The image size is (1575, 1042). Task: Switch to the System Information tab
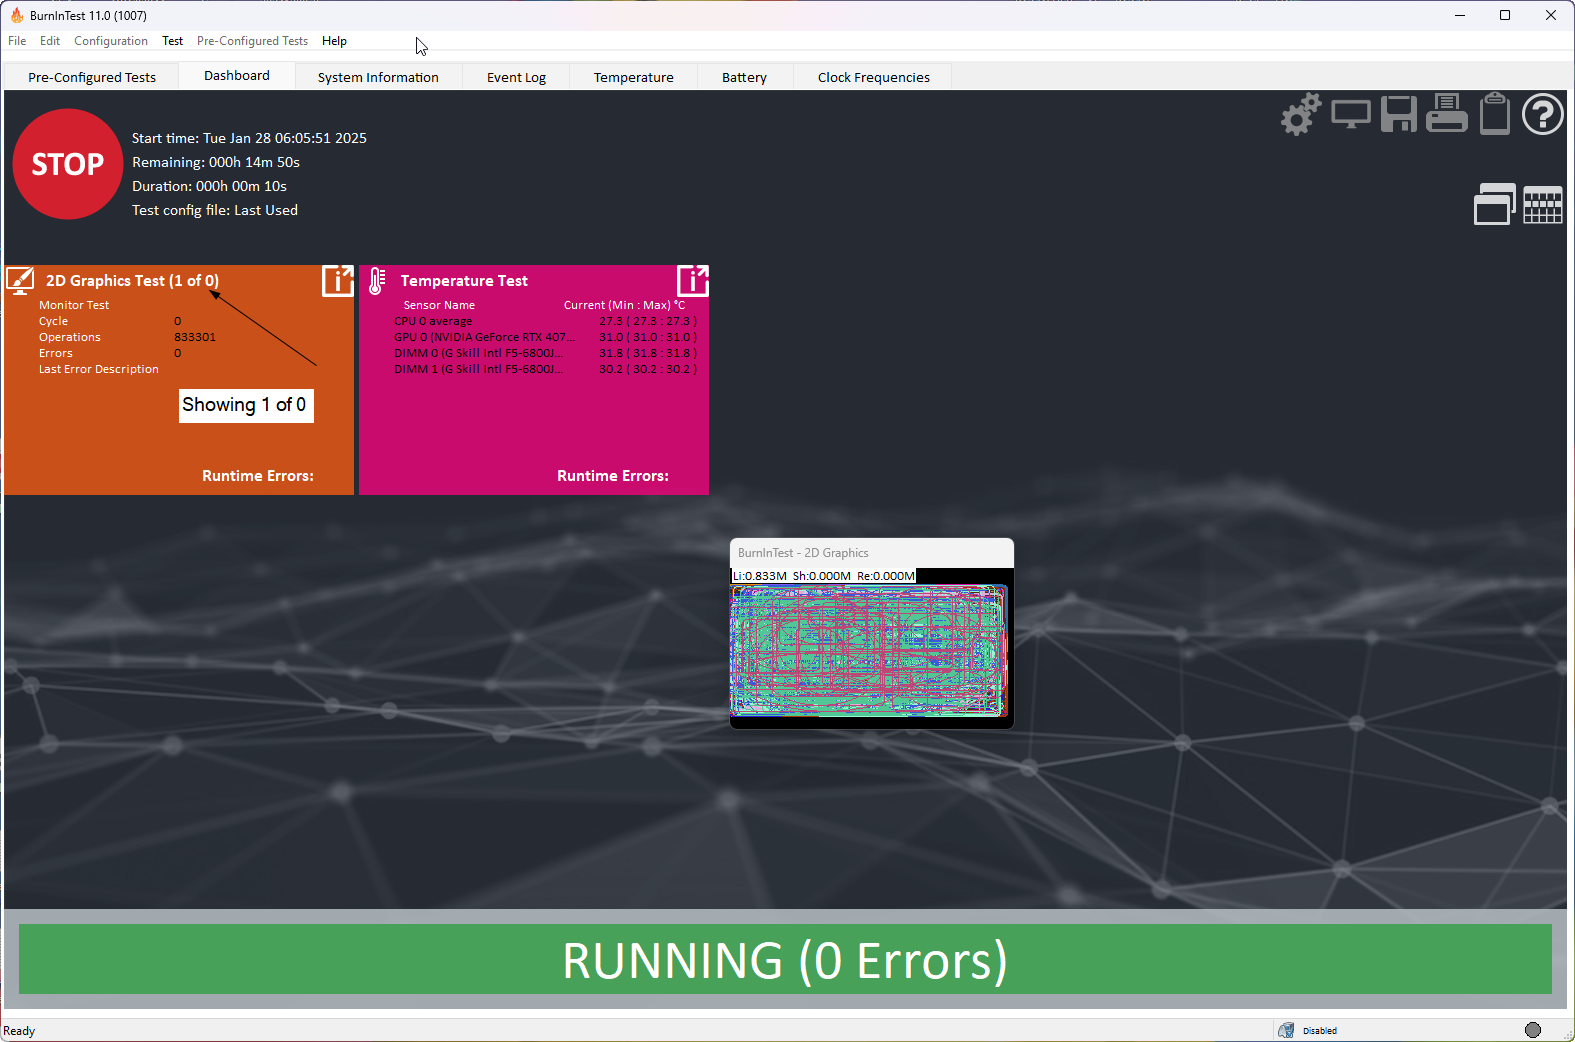[x=378, y=77]
